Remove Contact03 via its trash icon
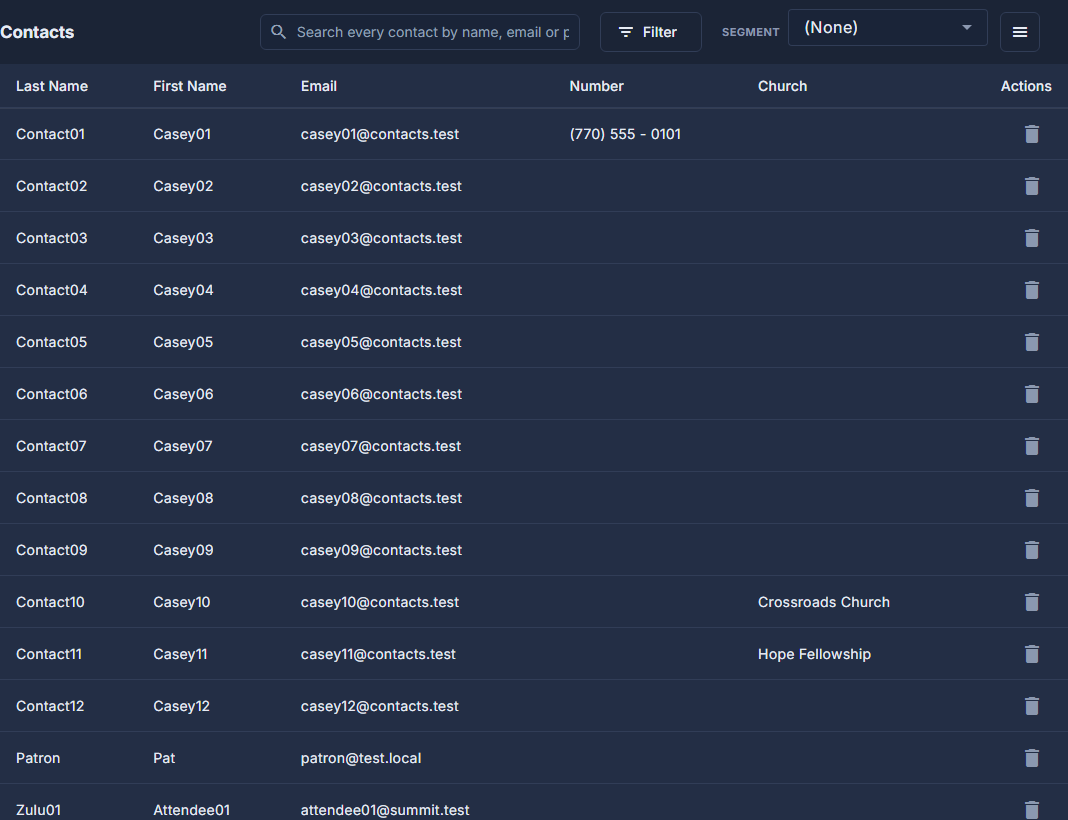The image size is (1068, 820). pos(1031,238)
